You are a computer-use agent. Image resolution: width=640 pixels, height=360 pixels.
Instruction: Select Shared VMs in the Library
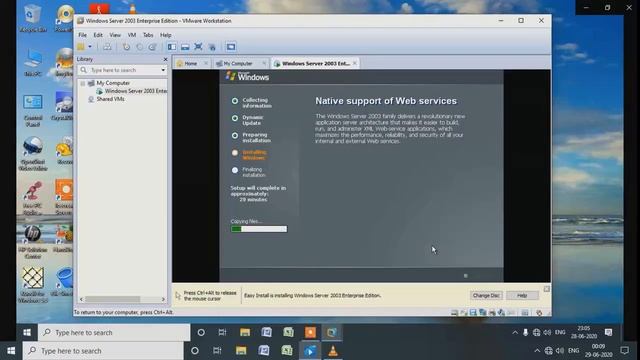tap(111, 99)
